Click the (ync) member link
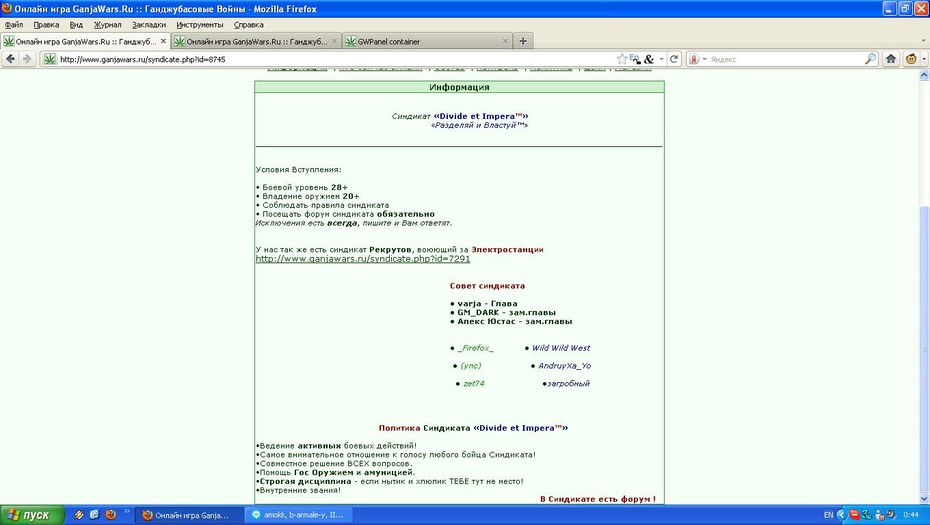Image resolution: width=930 pixels, height=525 pixels. (x=471, y=365)
